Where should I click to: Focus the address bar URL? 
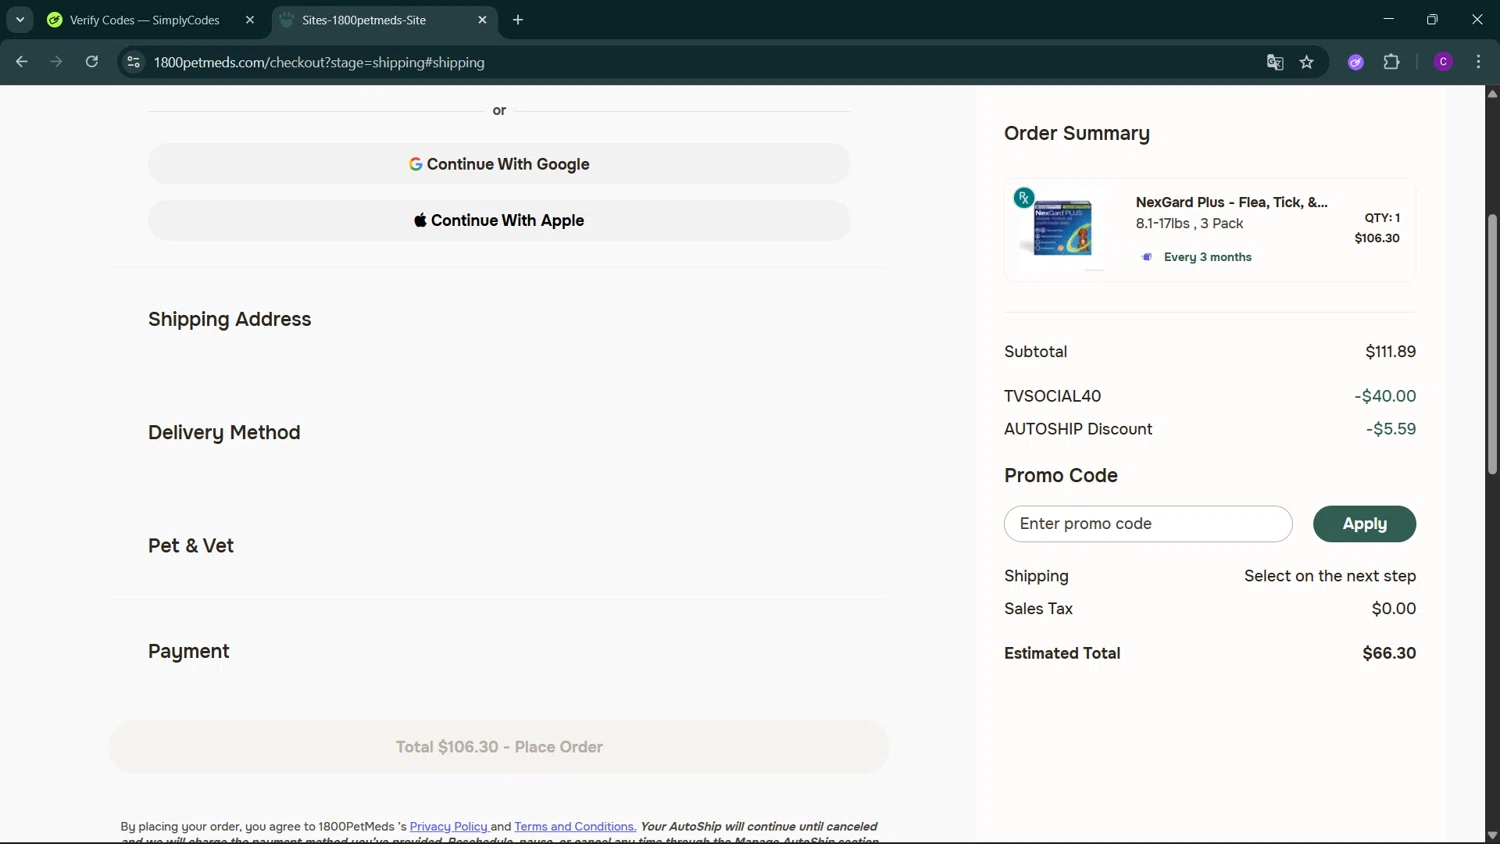pos(319,62)
